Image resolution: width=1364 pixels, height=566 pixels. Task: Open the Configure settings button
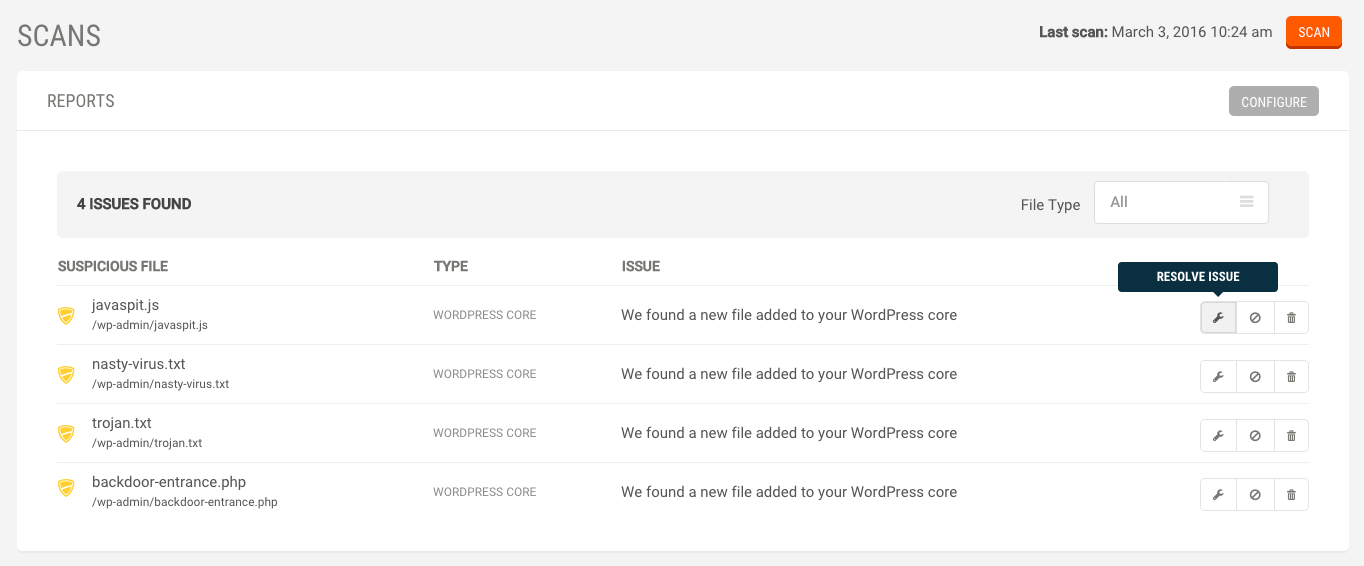coord(1273,102)
